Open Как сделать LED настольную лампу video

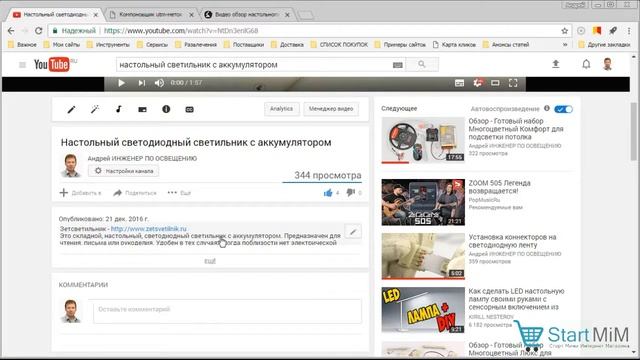(x=516, y=299)
